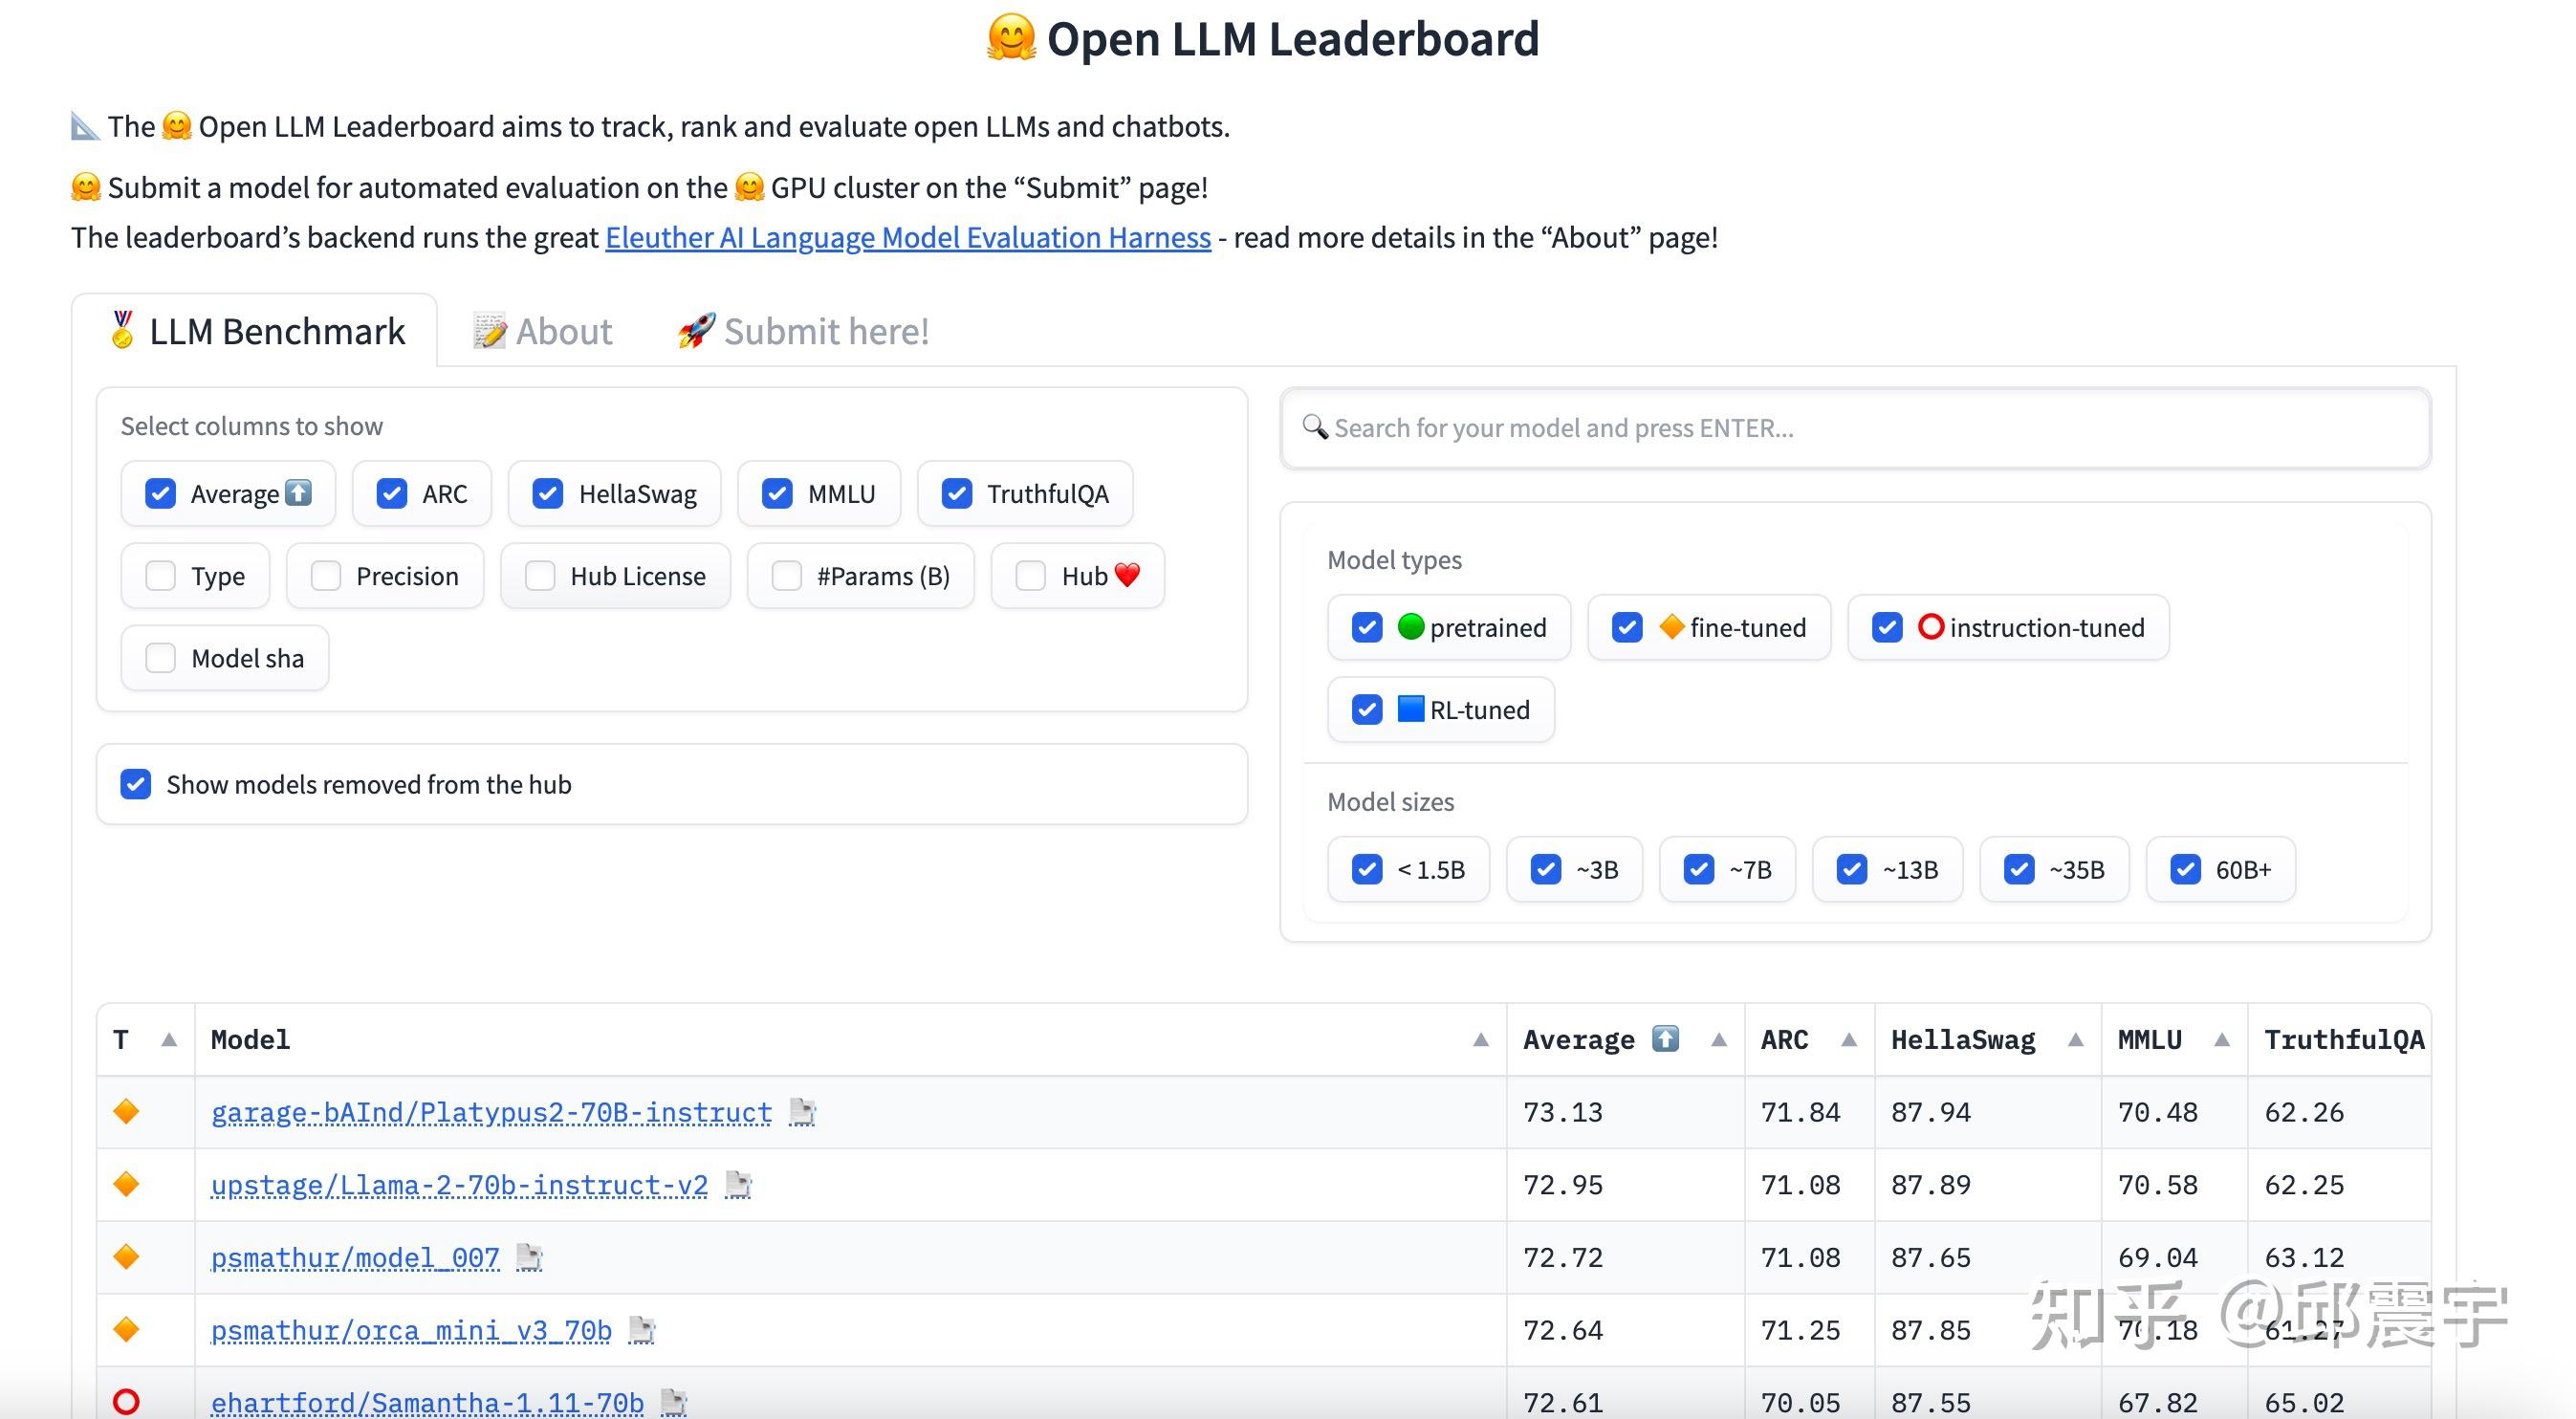Toggle Show models removed from the hub
2576x1419 pixels.
click(136, 784)
